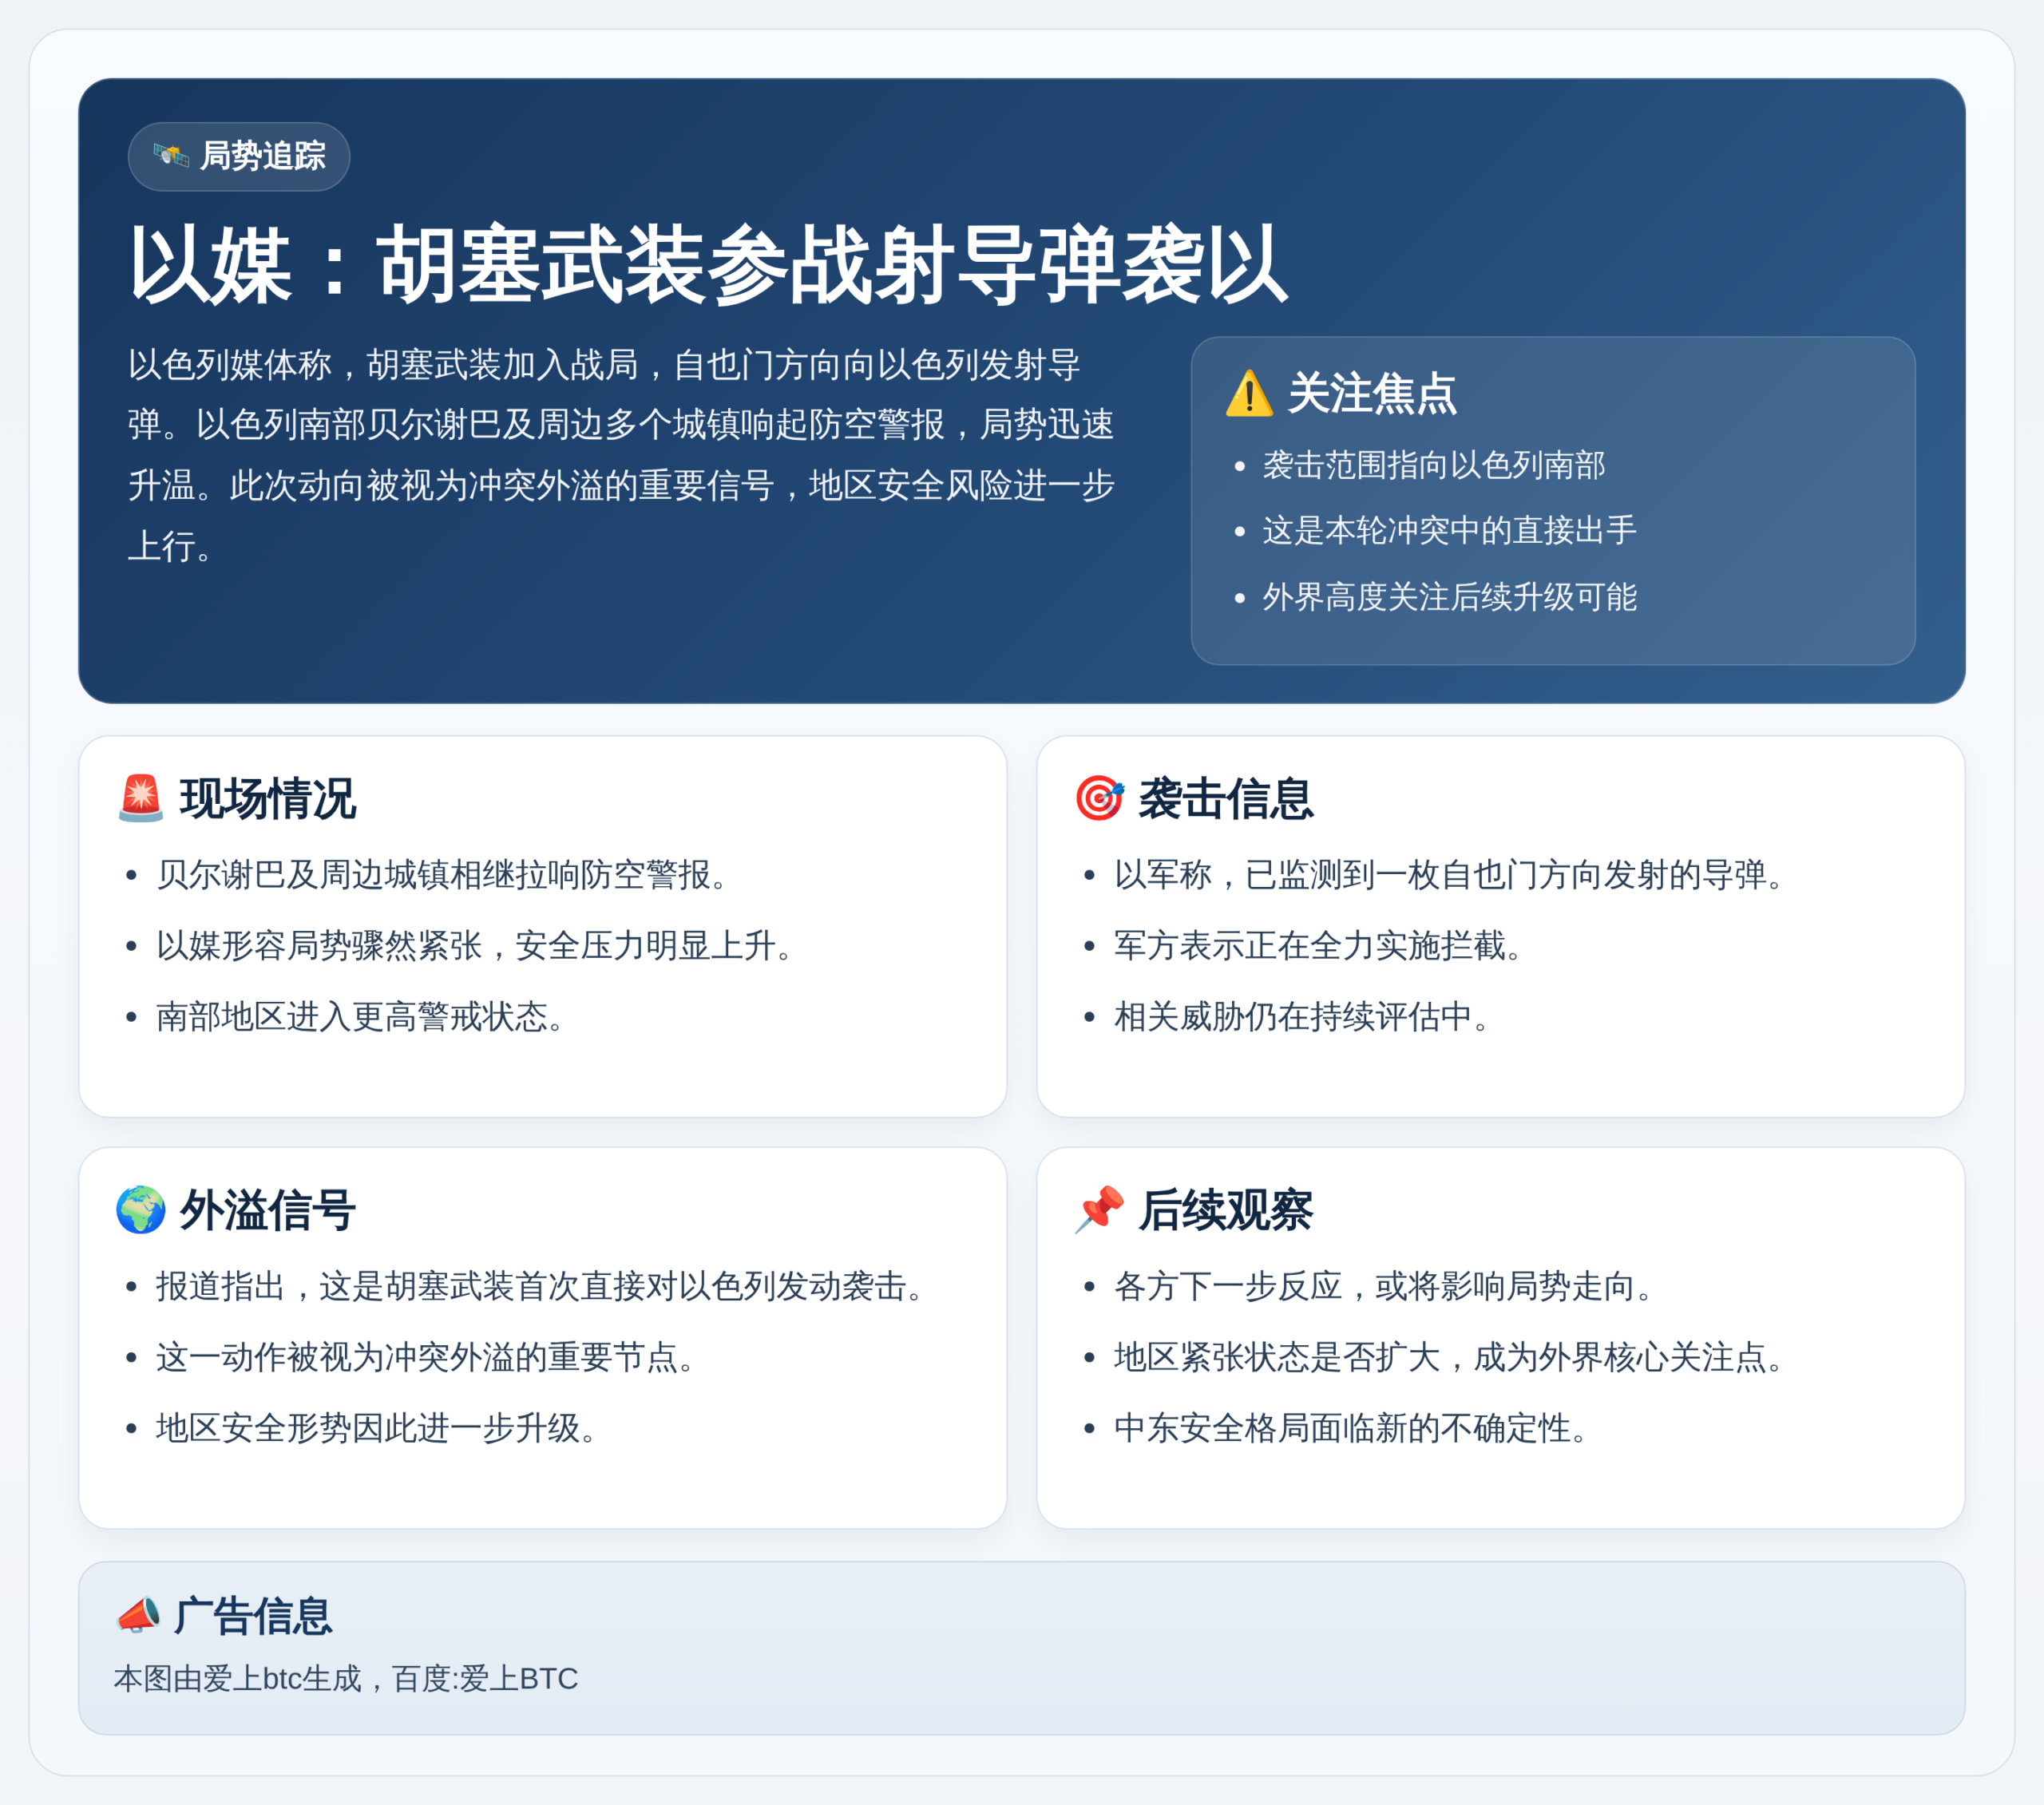Click the summary paragraph starting 以色列媒体称
Screen dimensions: 2044x1805
(x=621, y=455)
